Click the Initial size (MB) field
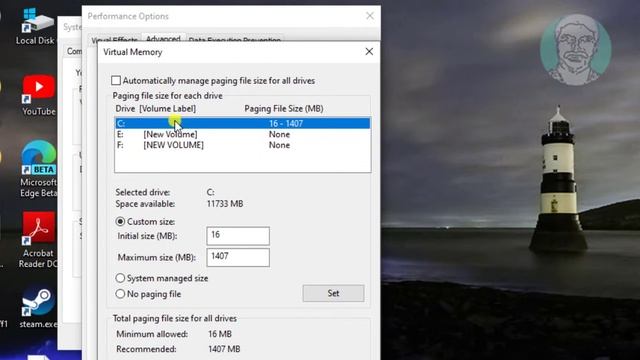640x360 pixels. (x=238, y=236)
